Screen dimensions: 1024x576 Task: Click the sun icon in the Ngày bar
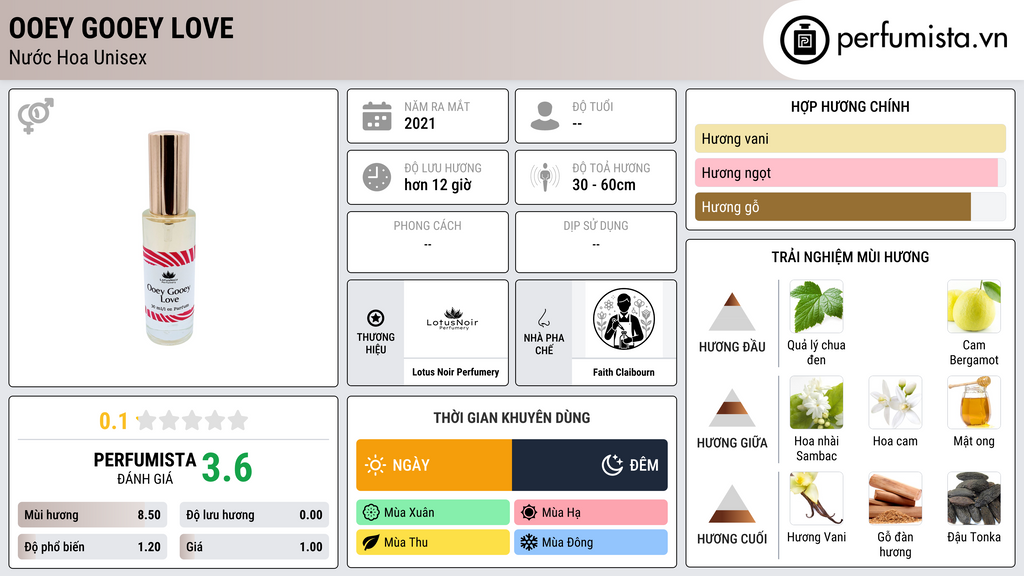tap(375, 465)
